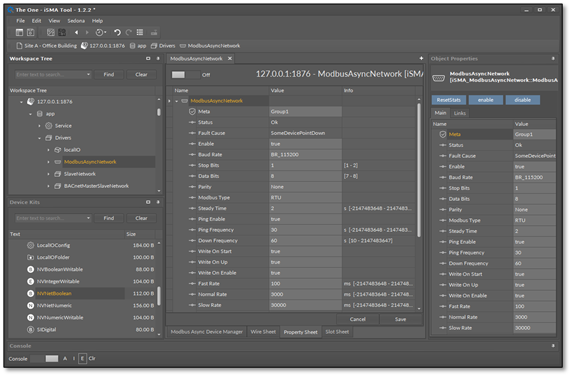This screenshot has height=376, width=571.
Task: Collapse the Drivers node in Workspace Tree
Action: pyautogui.click(x=39, y=138)
